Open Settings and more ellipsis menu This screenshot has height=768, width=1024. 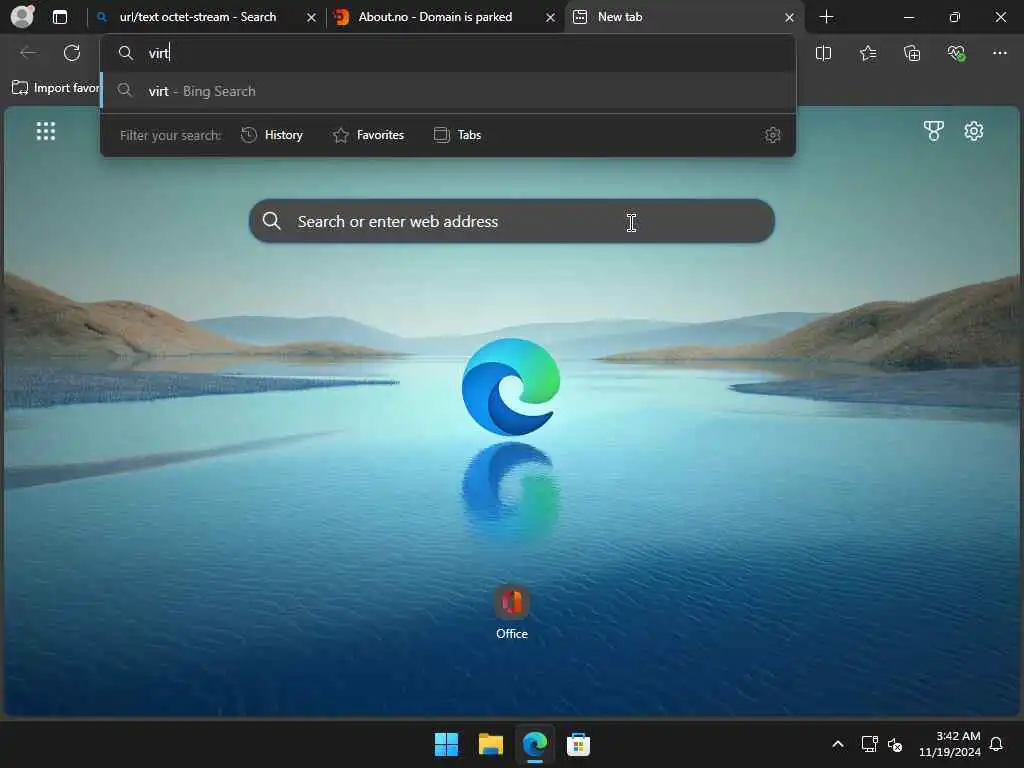[x=1000, y=53]
